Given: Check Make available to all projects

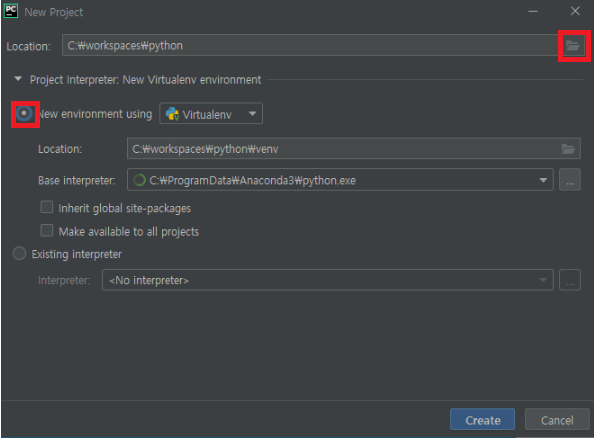Looking at the screenshot, I should click(x=47, y=230).
